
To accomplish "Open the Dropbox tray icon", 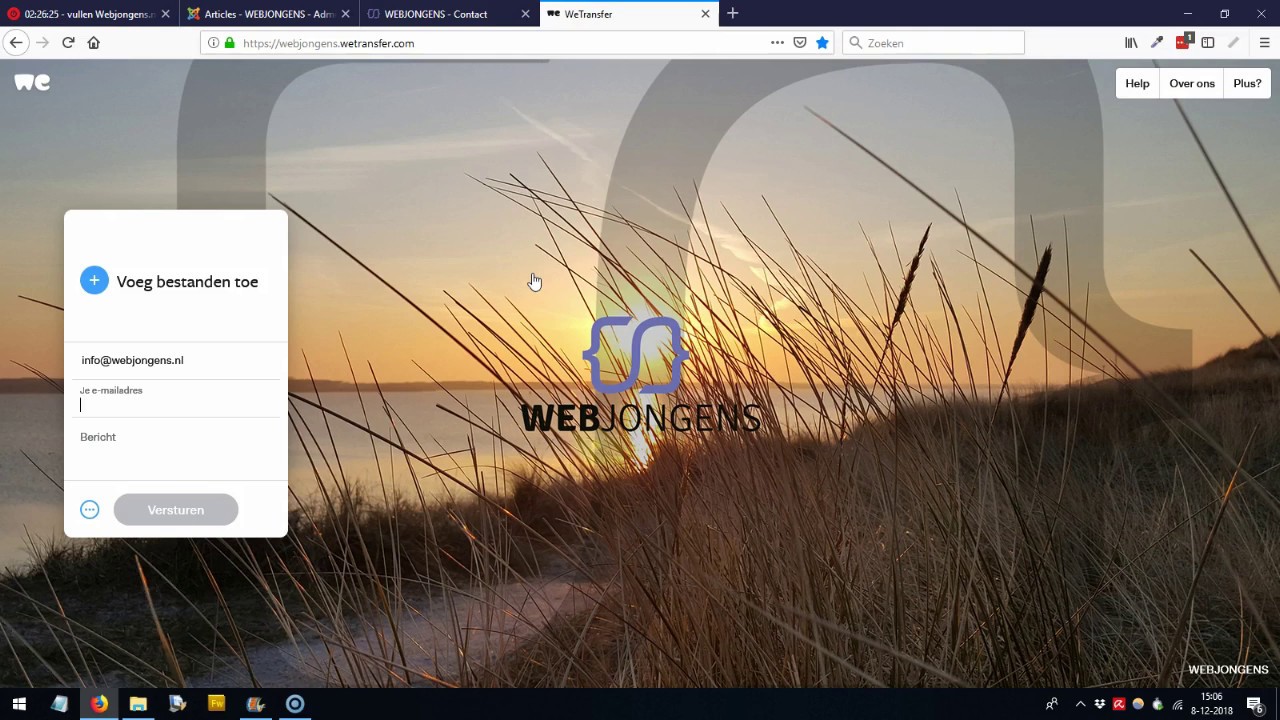I will point(1100,704).
